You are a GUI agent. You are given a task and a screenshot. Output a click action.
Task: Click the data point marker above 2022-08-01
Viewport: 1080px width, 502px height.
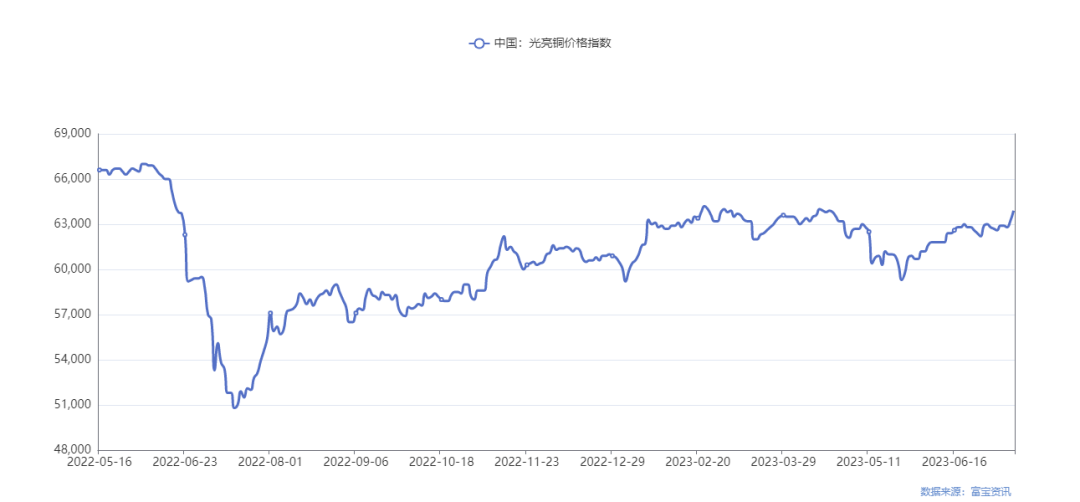(270, 313)
